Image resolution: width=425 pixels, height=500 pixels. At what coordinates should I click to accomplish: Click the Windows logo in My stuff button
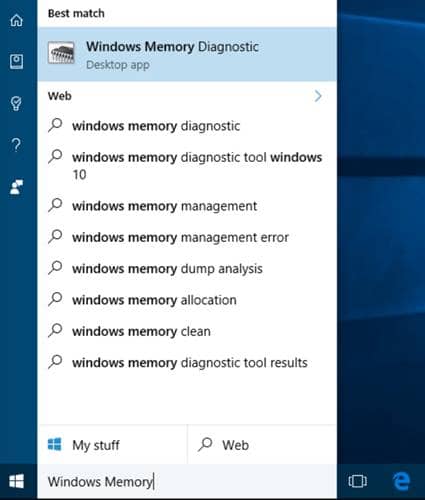55,444
